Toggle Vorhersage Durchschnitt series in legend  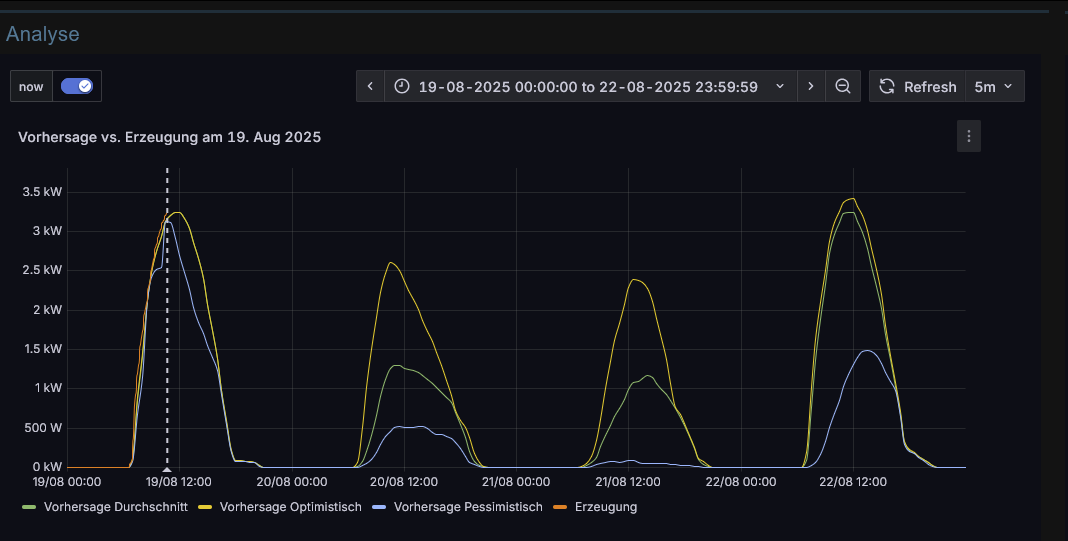[x=115, y=507]
